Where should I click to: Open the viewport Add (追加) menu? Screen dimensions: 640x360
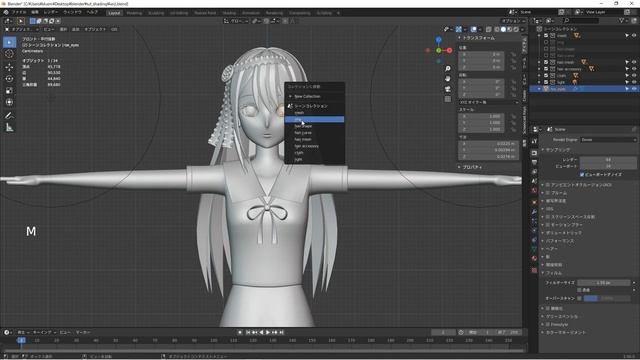click(76, 29)
